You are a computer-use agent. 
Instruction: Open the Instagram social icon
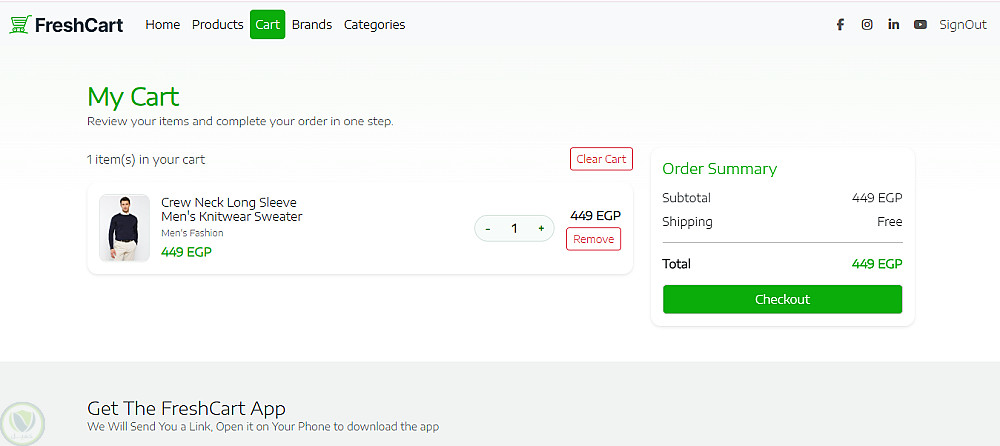point(867,25)
